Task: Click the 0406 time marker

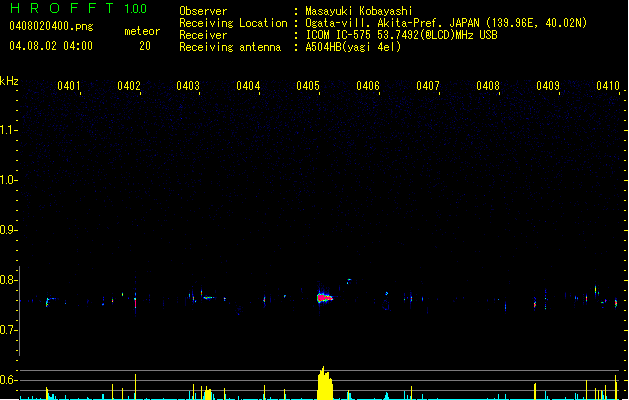Action: coord(368,85)
